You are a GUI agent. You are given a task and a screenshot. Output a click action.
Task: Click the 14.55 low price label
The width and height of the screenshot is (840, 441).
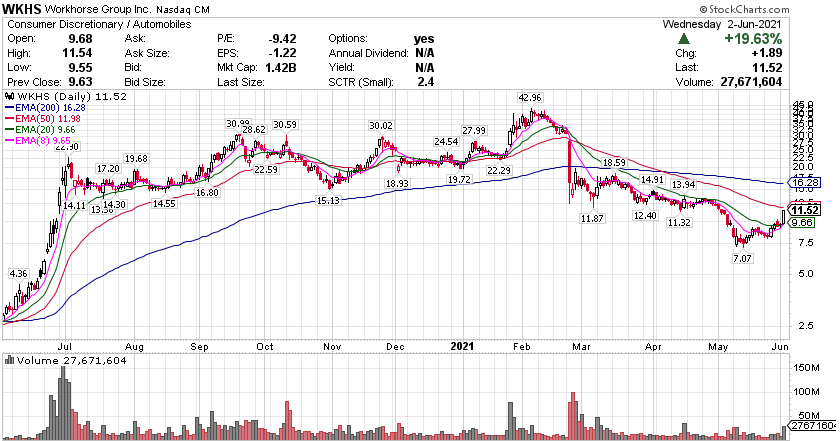tap(164, 204)
